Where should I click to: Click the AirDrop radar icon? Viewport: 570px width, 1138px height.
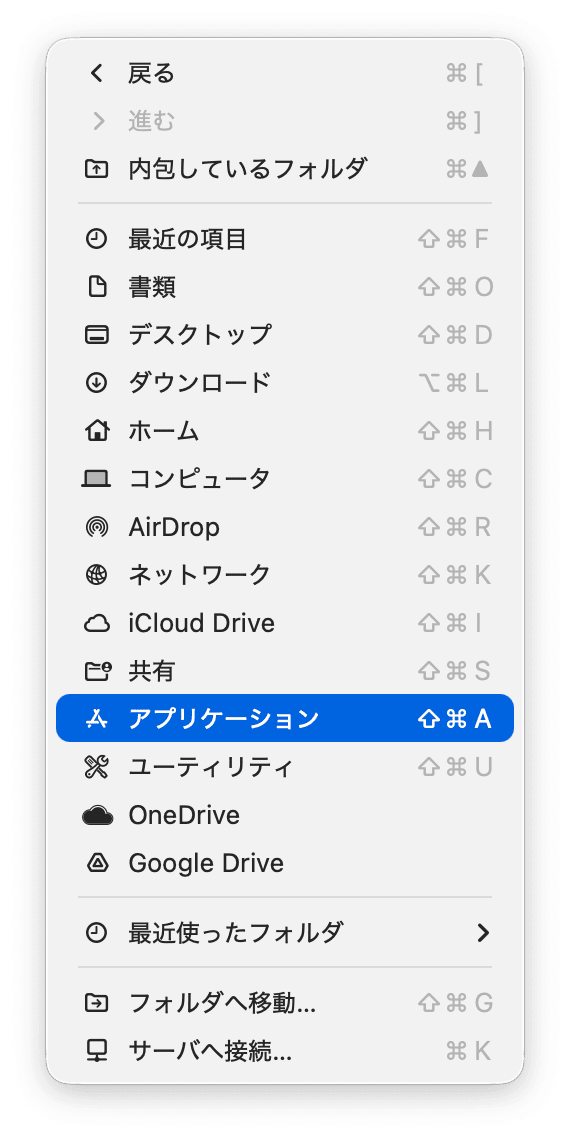click(97, 528)
